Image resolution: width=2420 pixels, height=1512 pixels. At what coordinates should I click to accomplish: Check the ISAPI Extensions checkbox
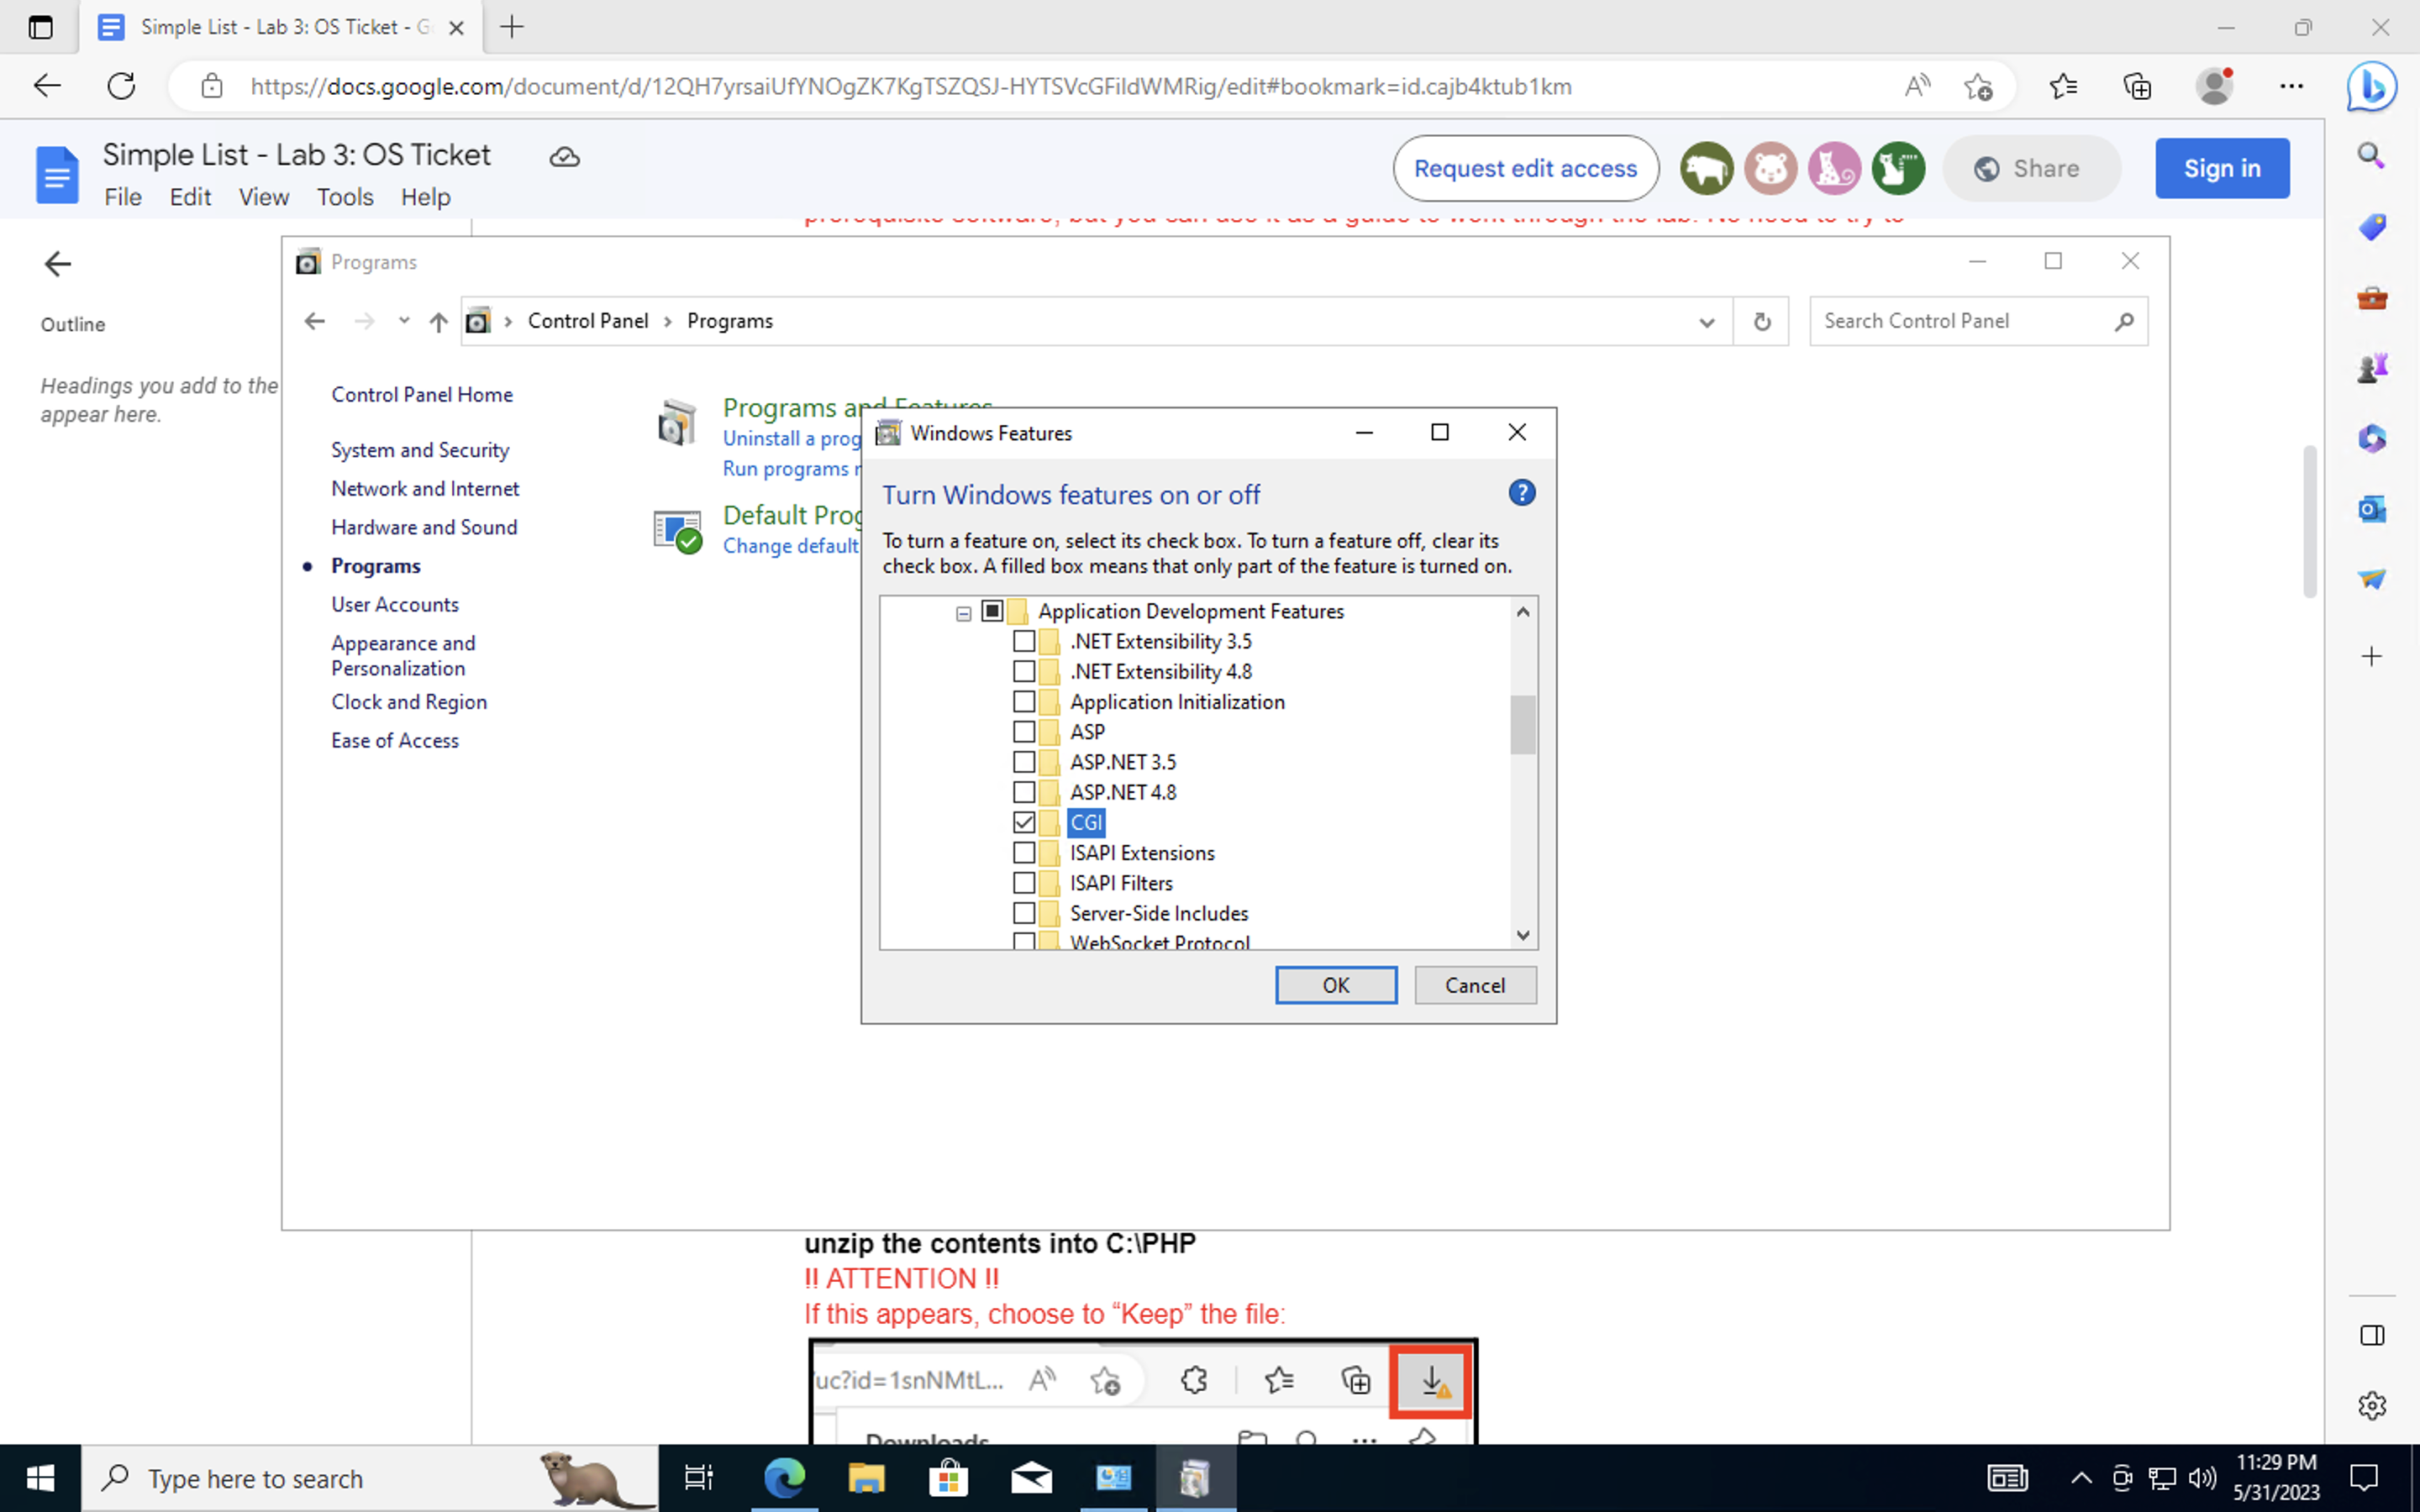click(x=1023, y=853)
